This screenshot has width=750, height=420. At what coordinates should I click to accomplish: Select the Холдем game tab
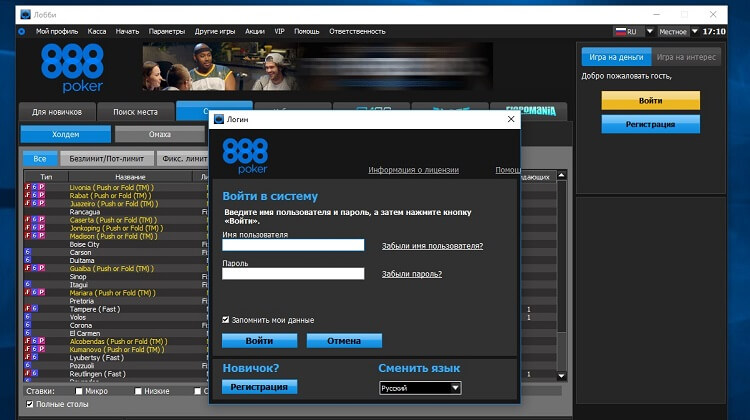(x=66, y=134)
